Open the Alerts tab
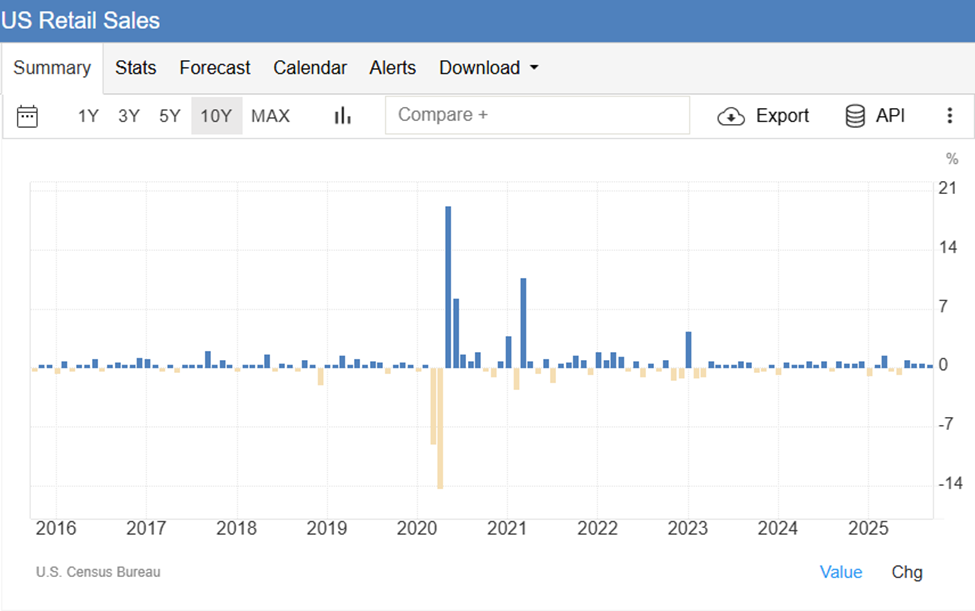 [x=392, y=68]
